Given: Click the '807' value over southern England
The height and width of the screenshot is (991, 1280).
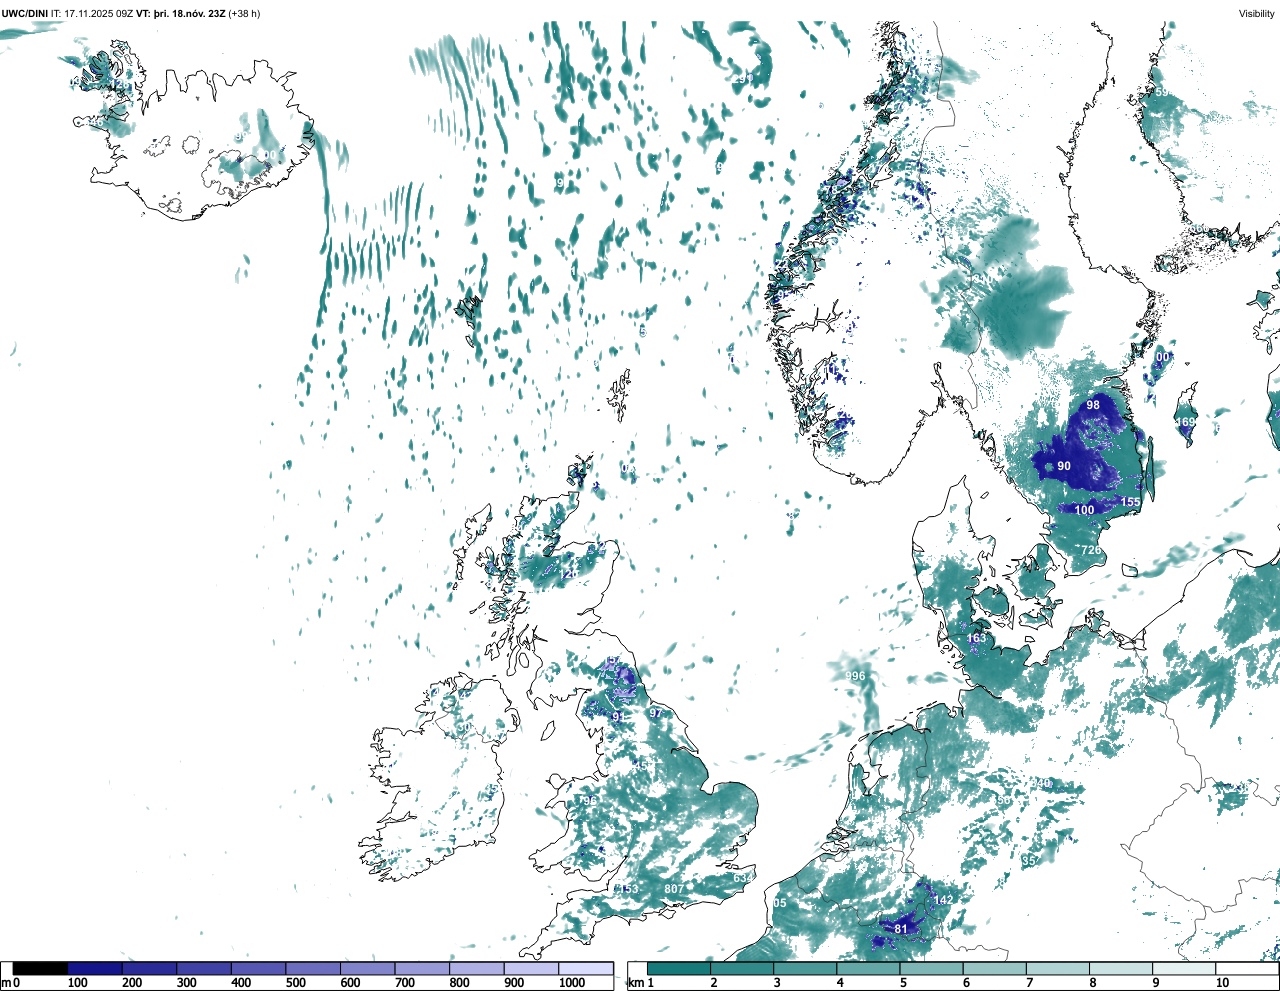Looking at the screenshot, I should tap(674, 889).
